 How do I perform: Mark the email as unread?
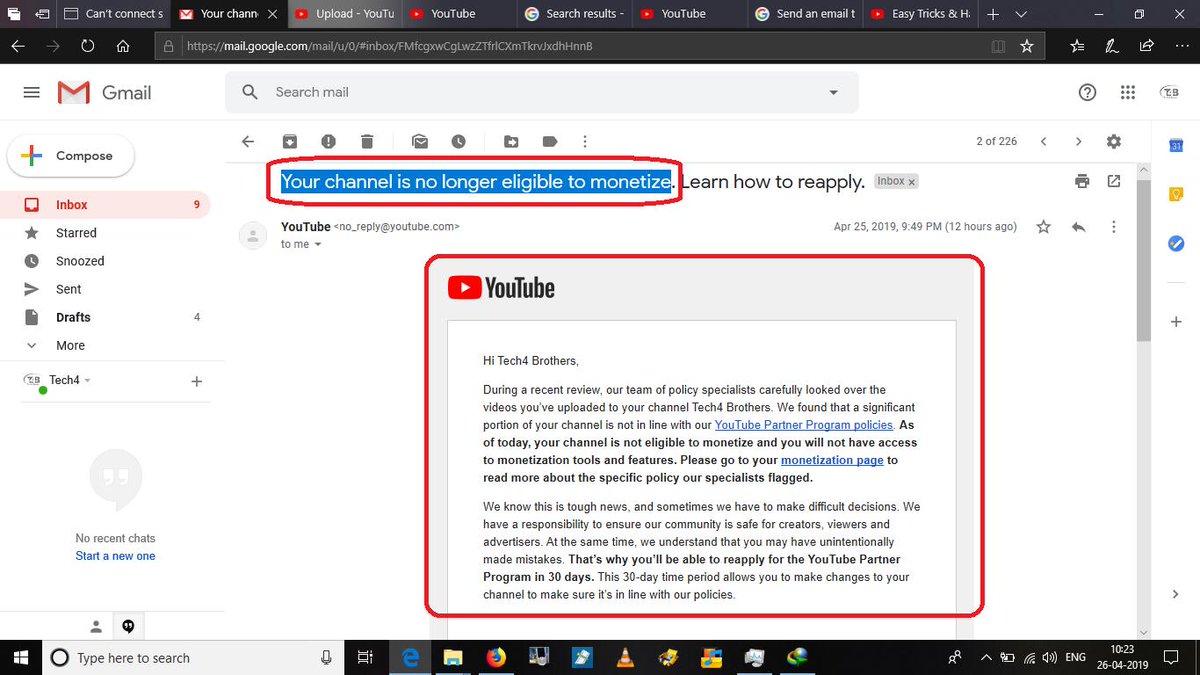420,141
